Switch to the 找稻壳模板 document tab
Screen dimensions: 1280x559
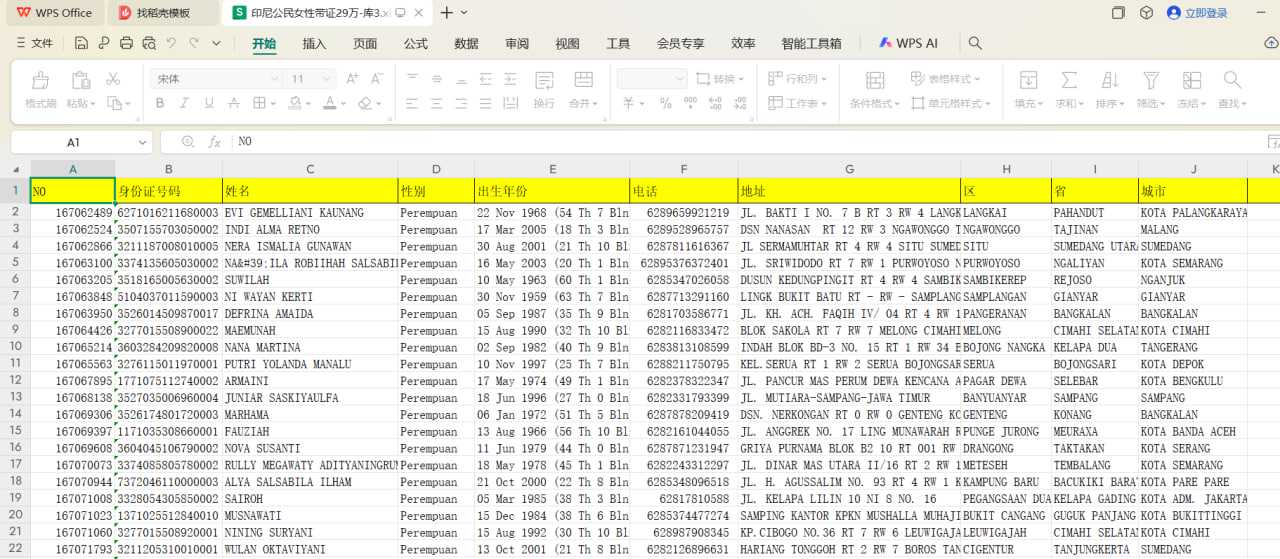tap(163, 13)
